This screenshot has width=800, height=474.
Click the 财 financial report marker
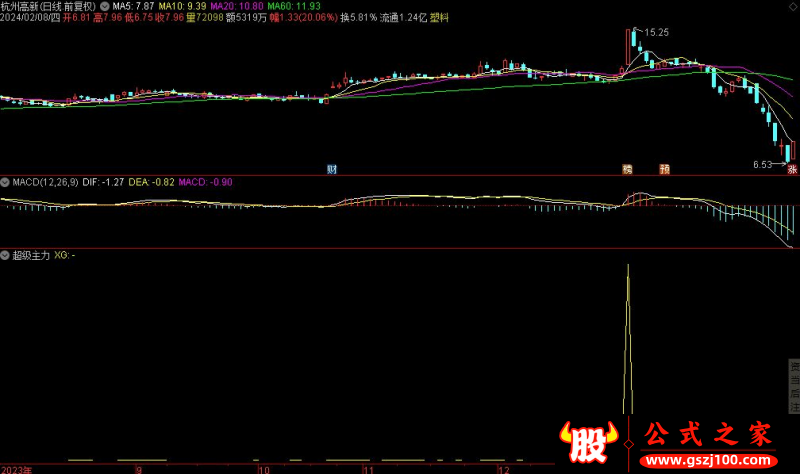coord(332,169)
